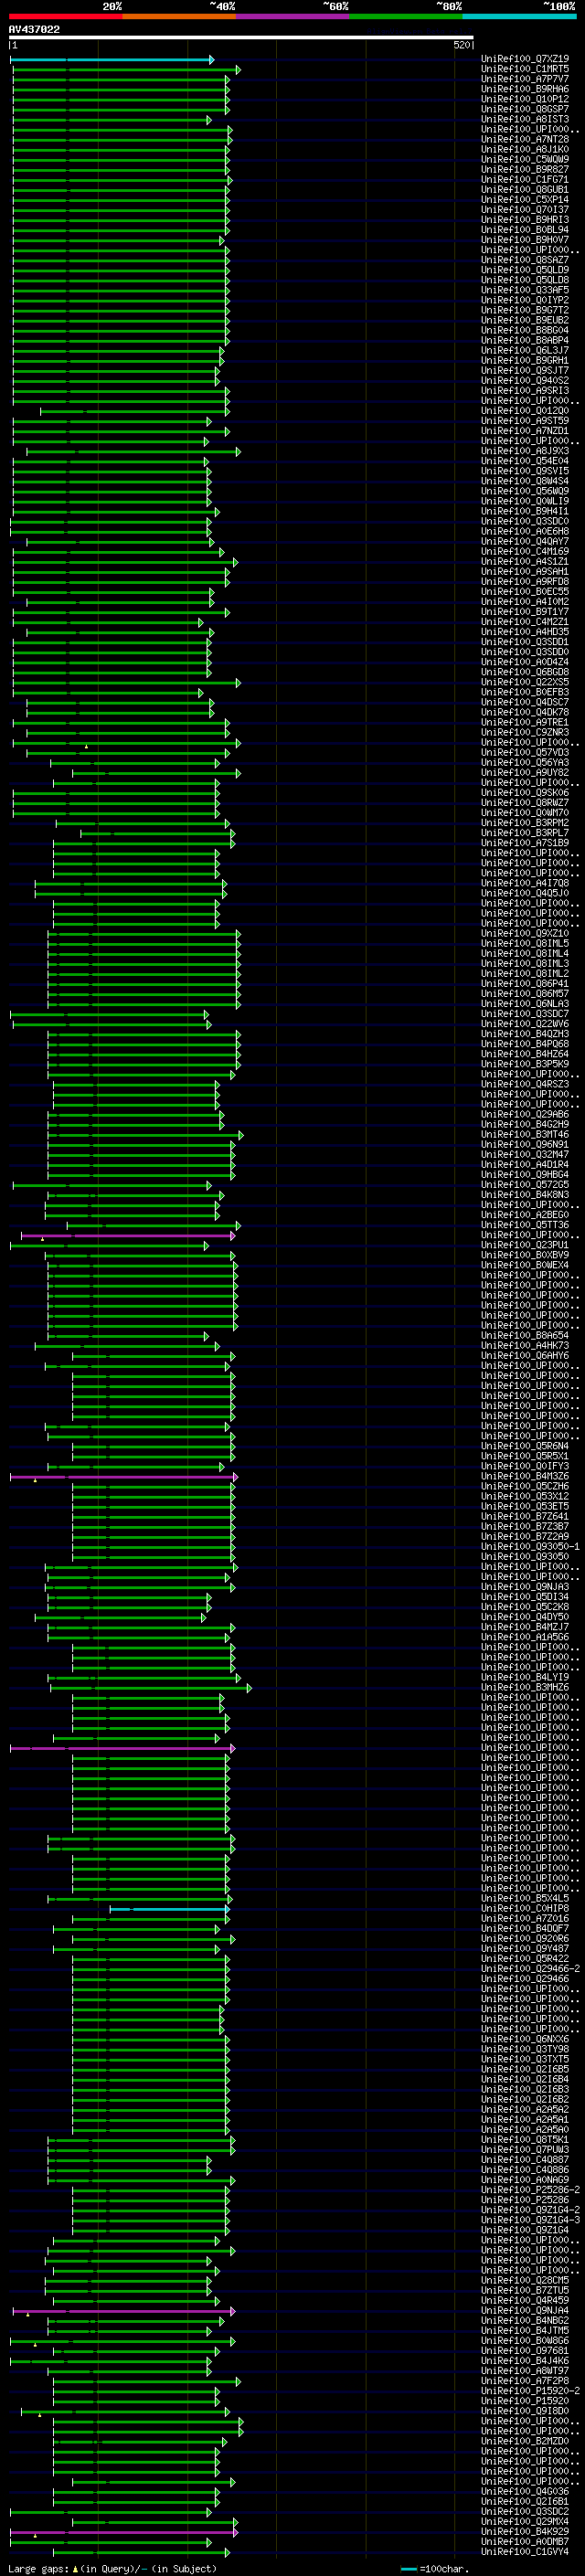Select UniRef100_Q4G036 entry

coord(525,2493)
